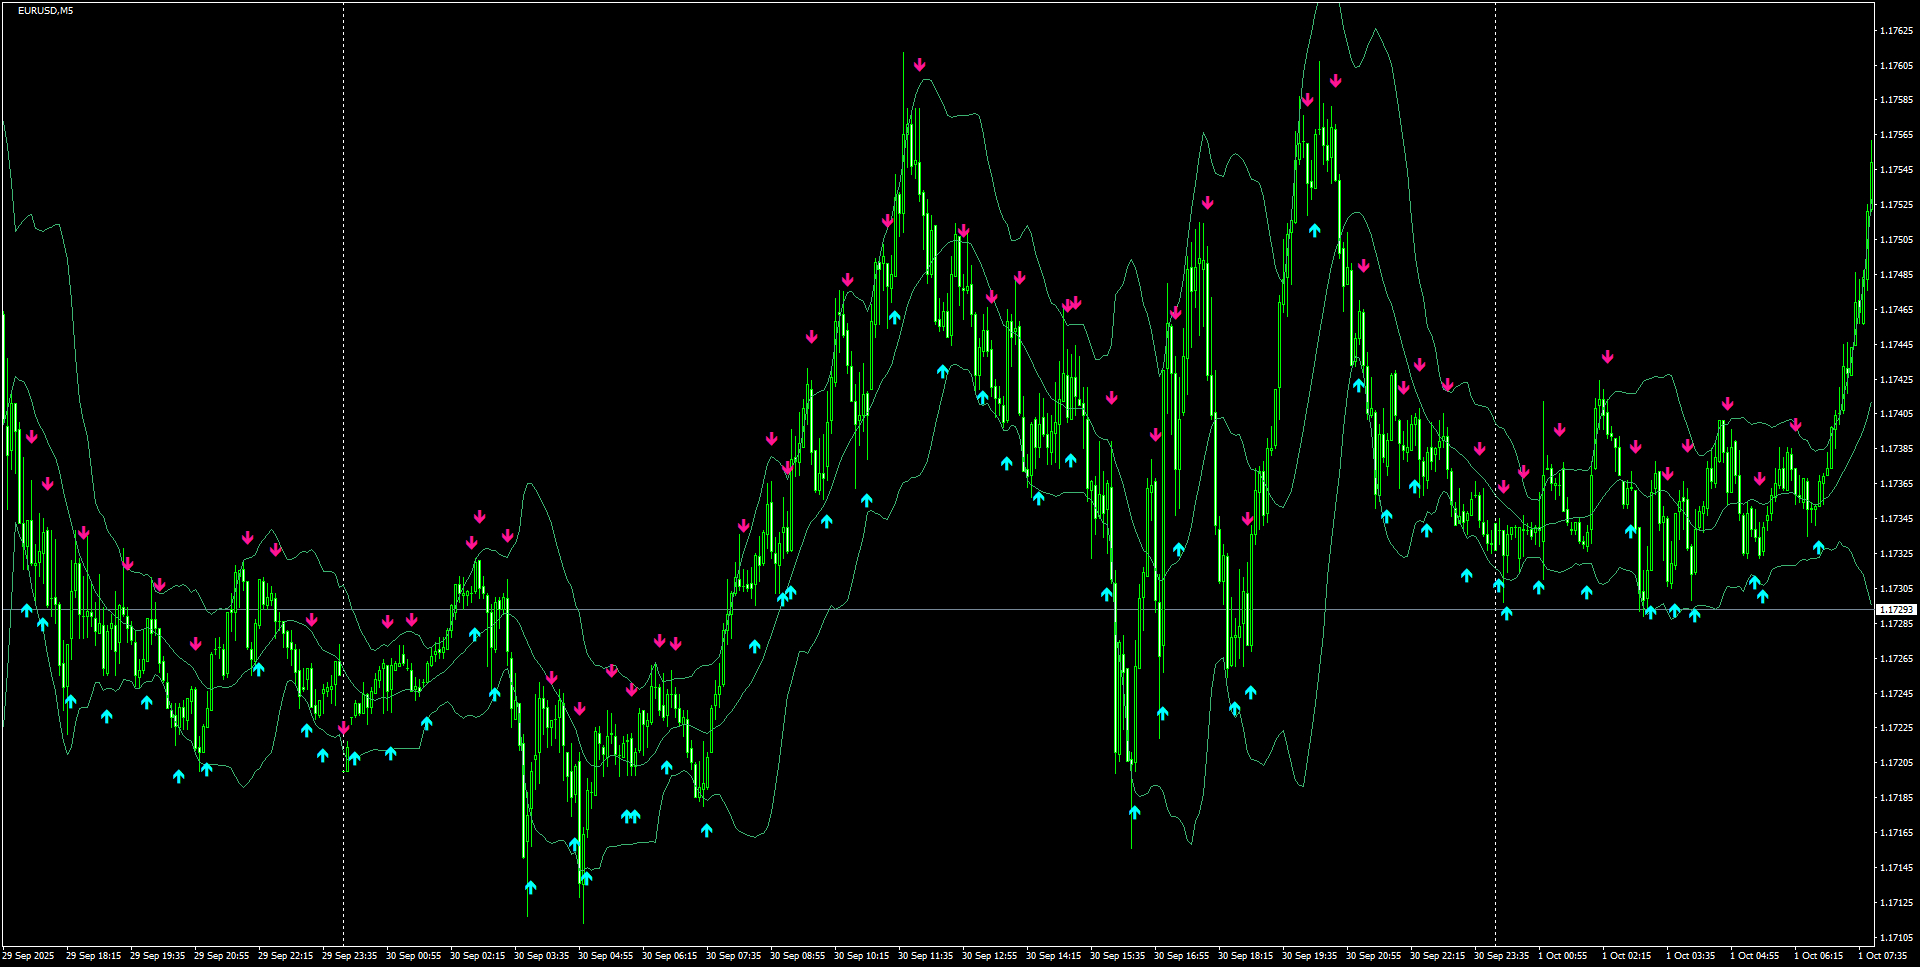Click the 1.17265 price axis label
1920x967 pixels.
[x=1896, y=659]
